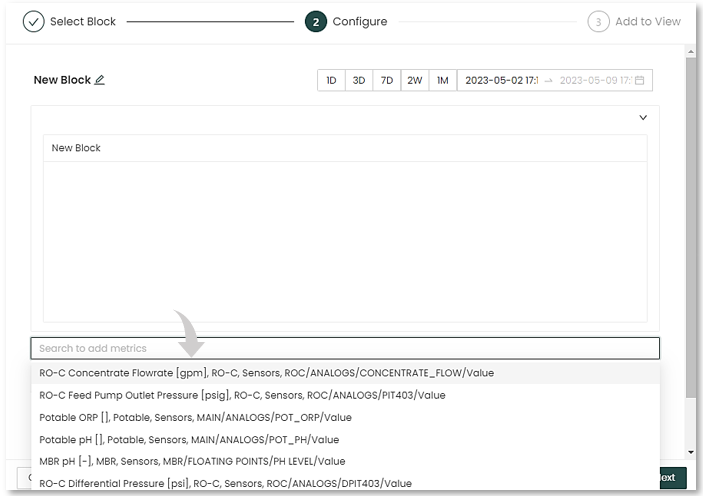This screenshot has height=496, width=703.
Task: Choose RO-C Concentrate Flowrate [gpm] metric
Action: pyautogui.click(x=345, y=373)
